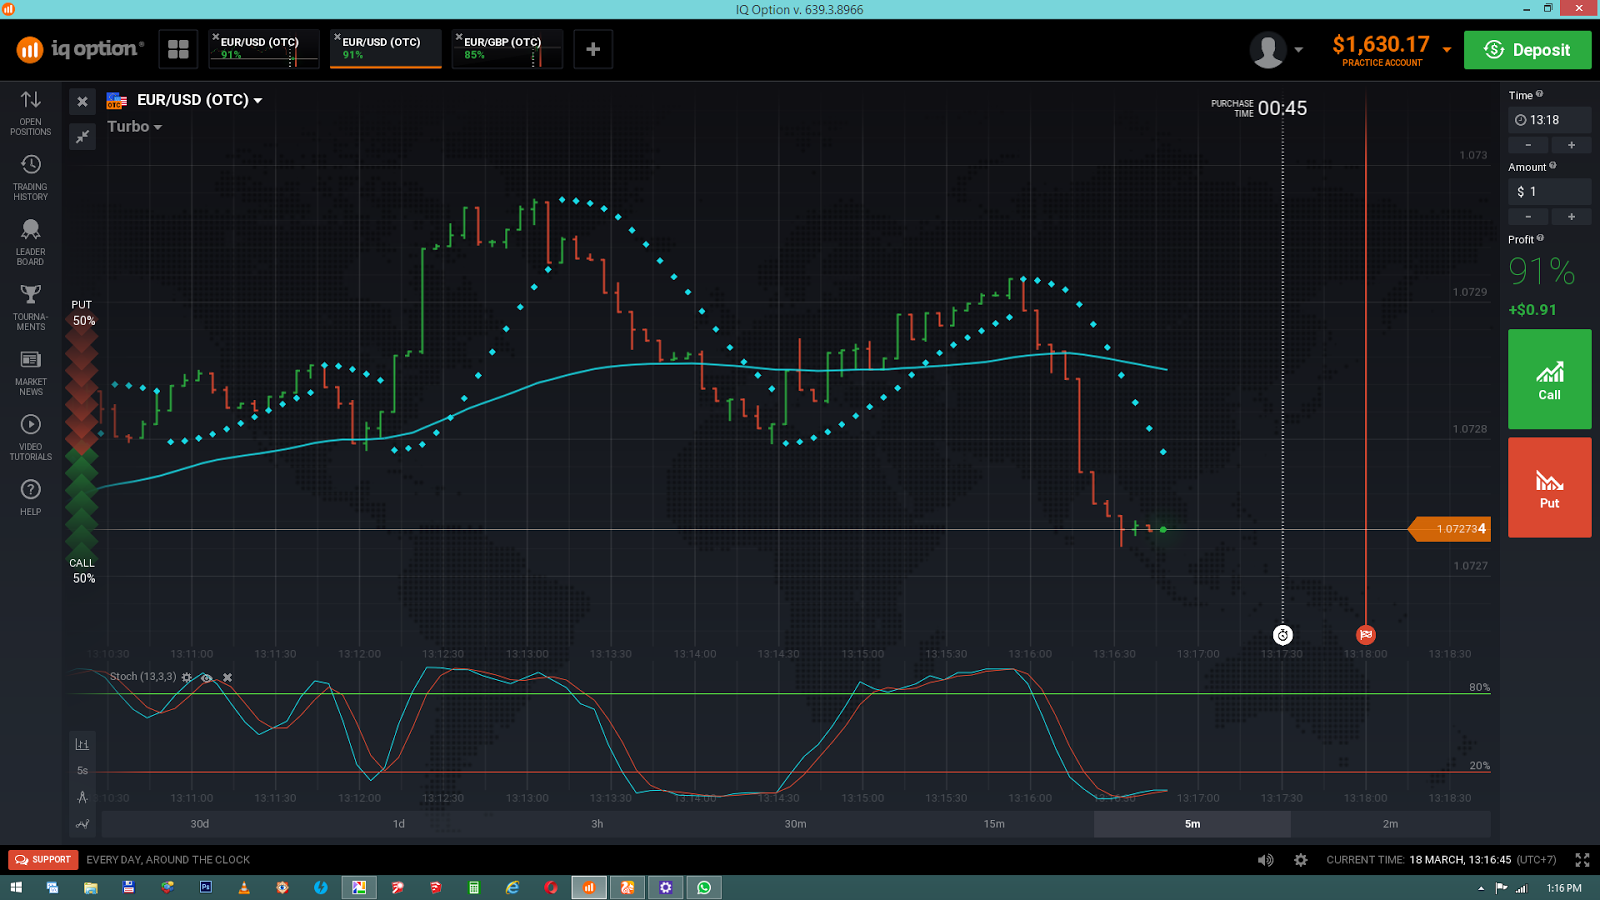This screenshot has width=1600, height=900.
Task: Expand the account balance selector arrow
Action: click(x=1447, y=49)
